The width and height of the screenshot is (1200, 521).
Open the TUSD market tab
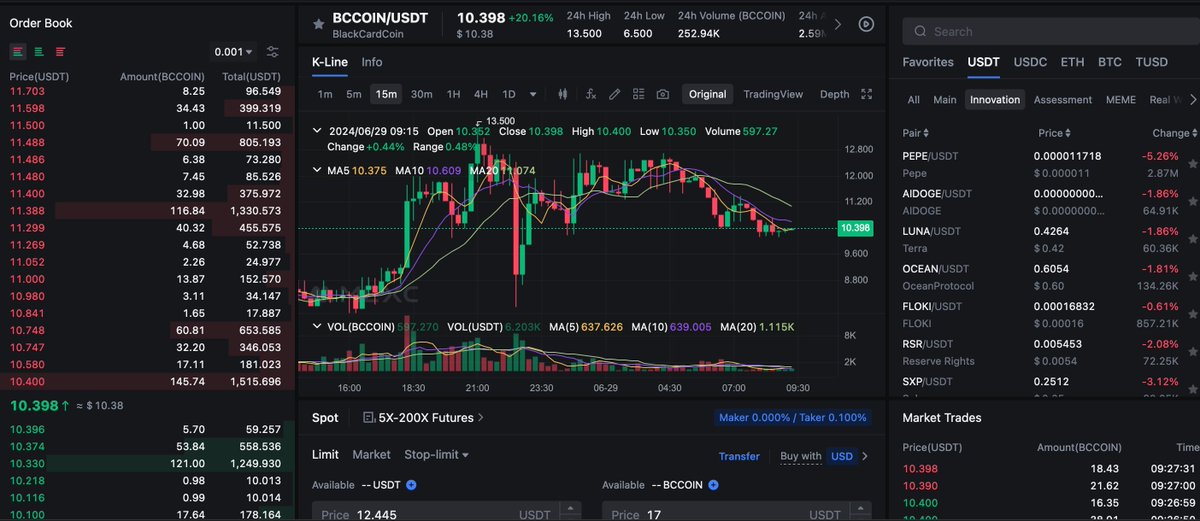coord(1151,62)
